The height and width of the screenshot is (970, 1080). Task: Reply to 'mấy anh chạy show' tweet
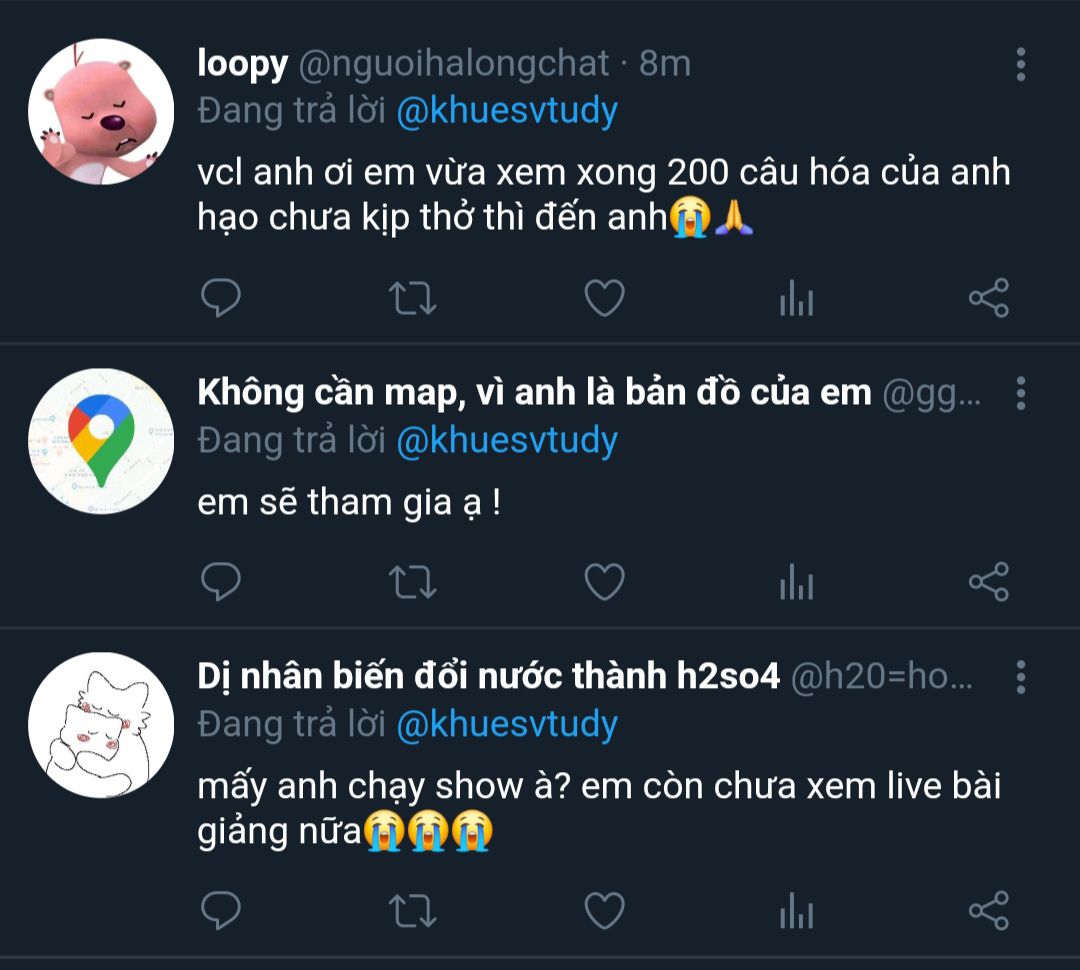(220, 910)
